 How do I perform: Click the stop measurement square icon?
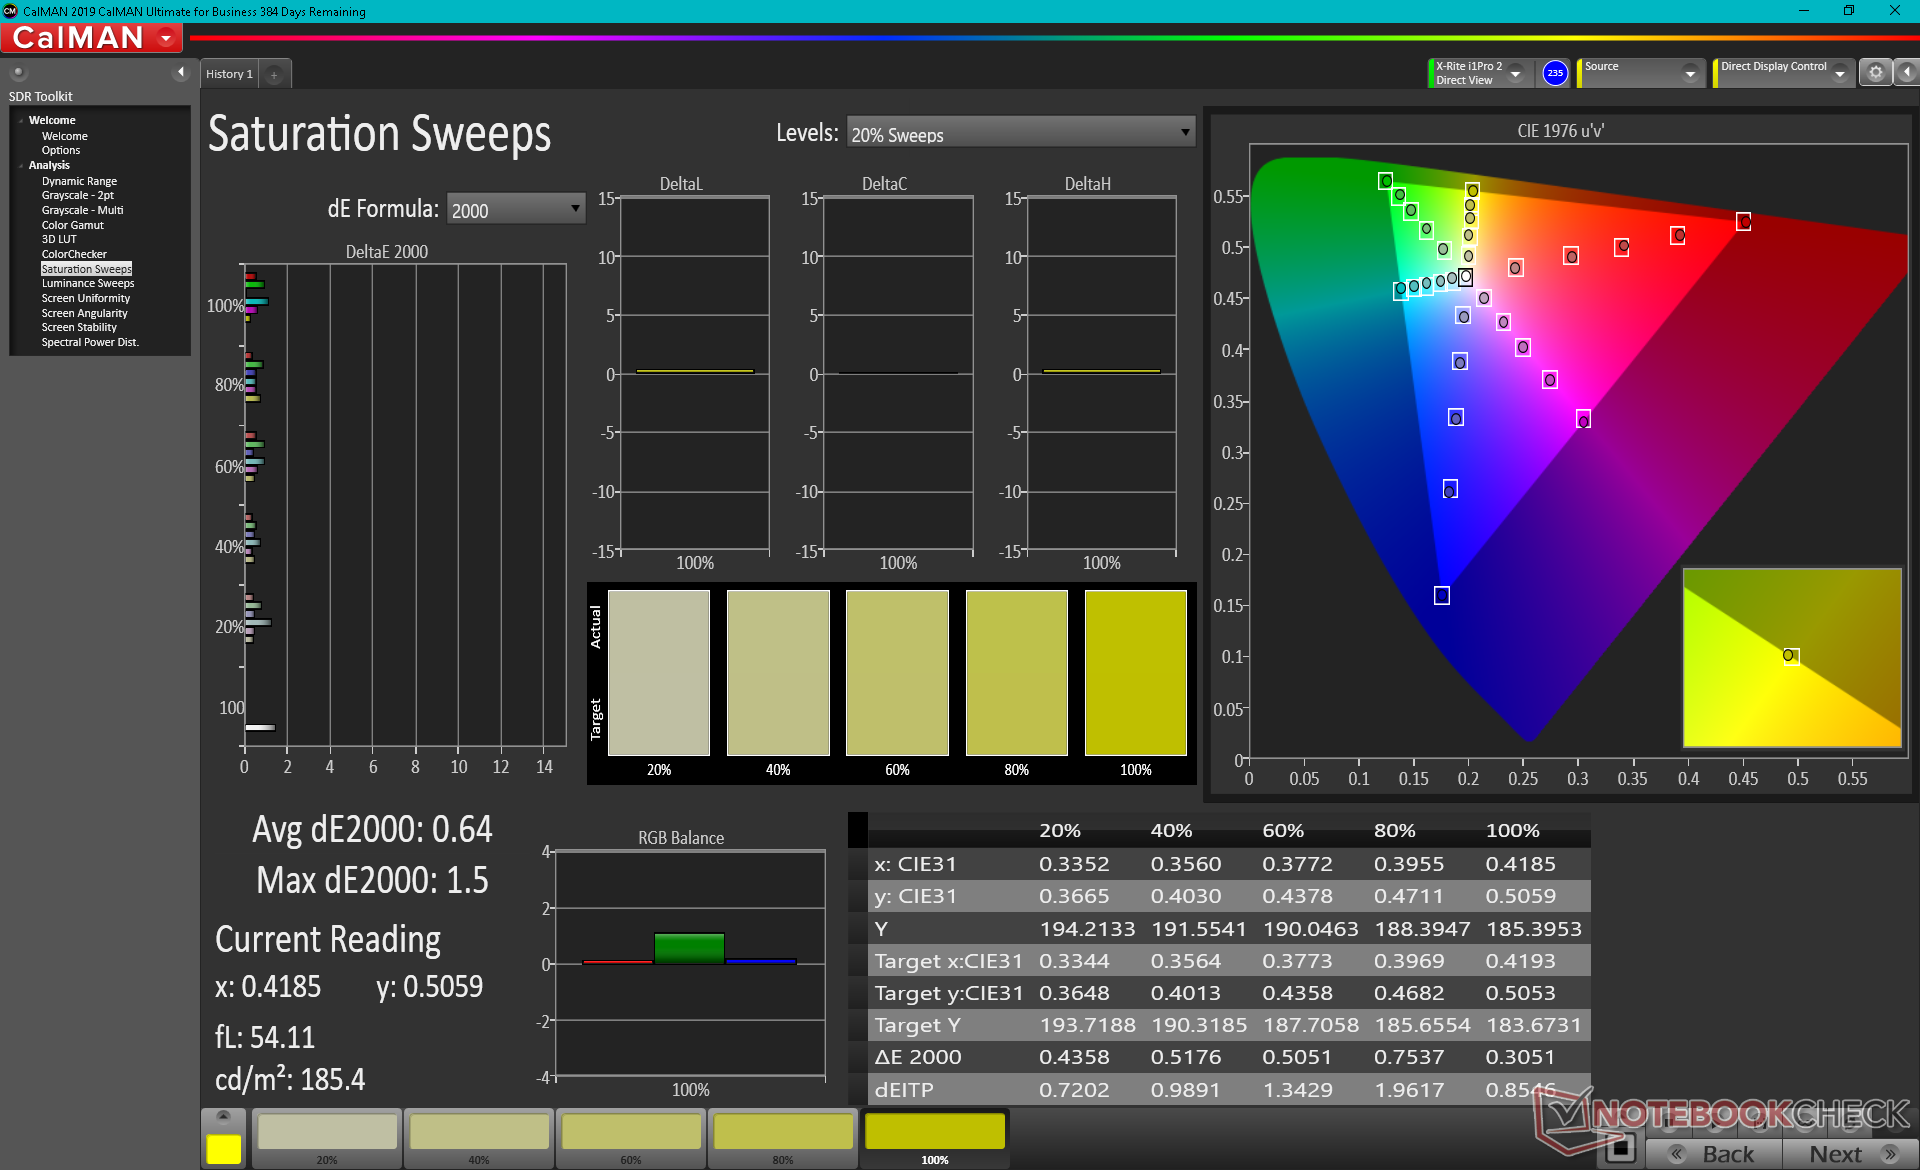click(1620, 1148)
